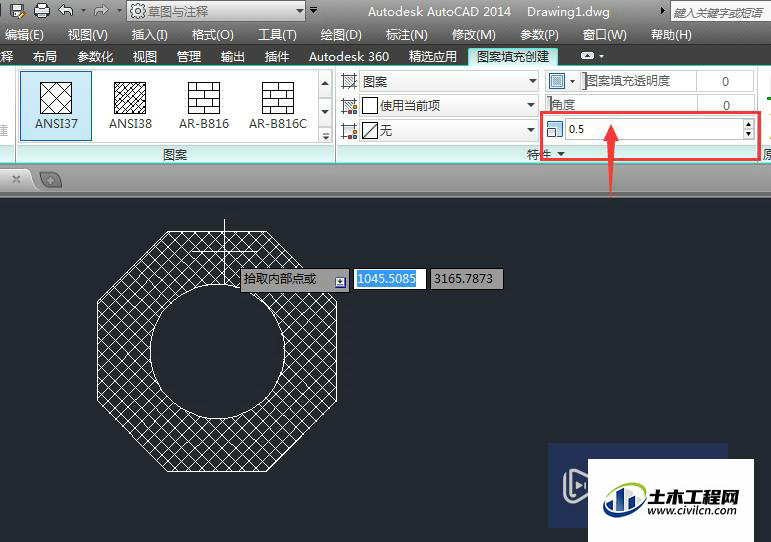Click the hatch pattern scale icon
771x542 pixels.
click(555, 129)
